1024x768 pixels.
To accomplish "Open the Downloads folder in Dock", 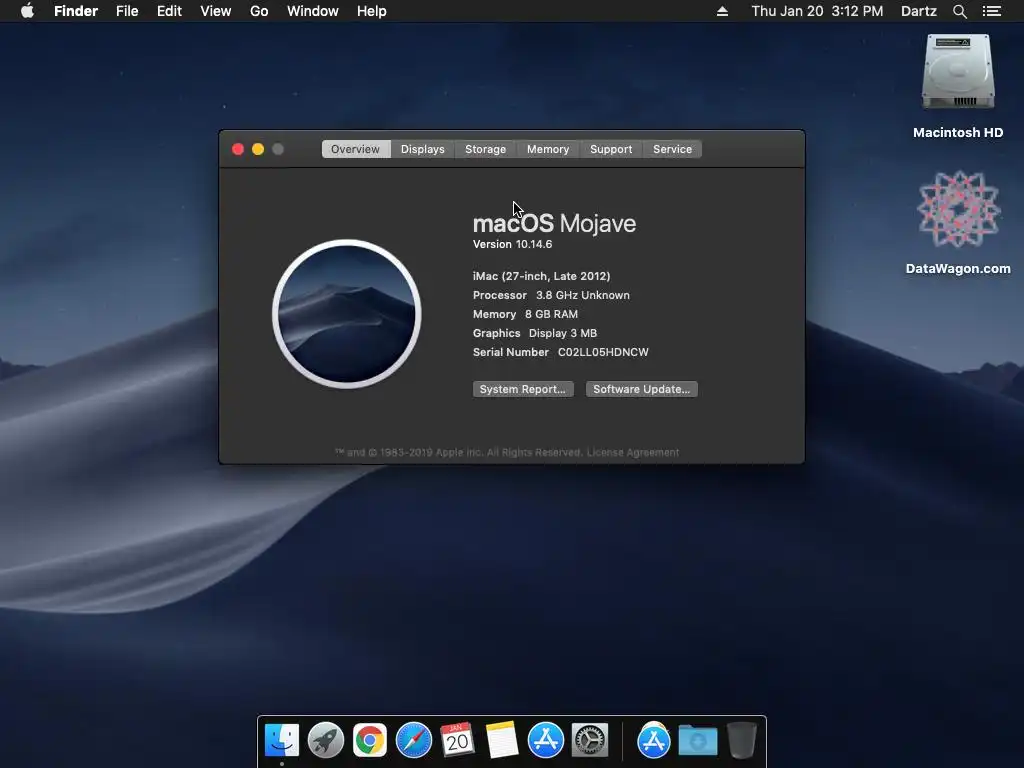I will pos(697,740).
